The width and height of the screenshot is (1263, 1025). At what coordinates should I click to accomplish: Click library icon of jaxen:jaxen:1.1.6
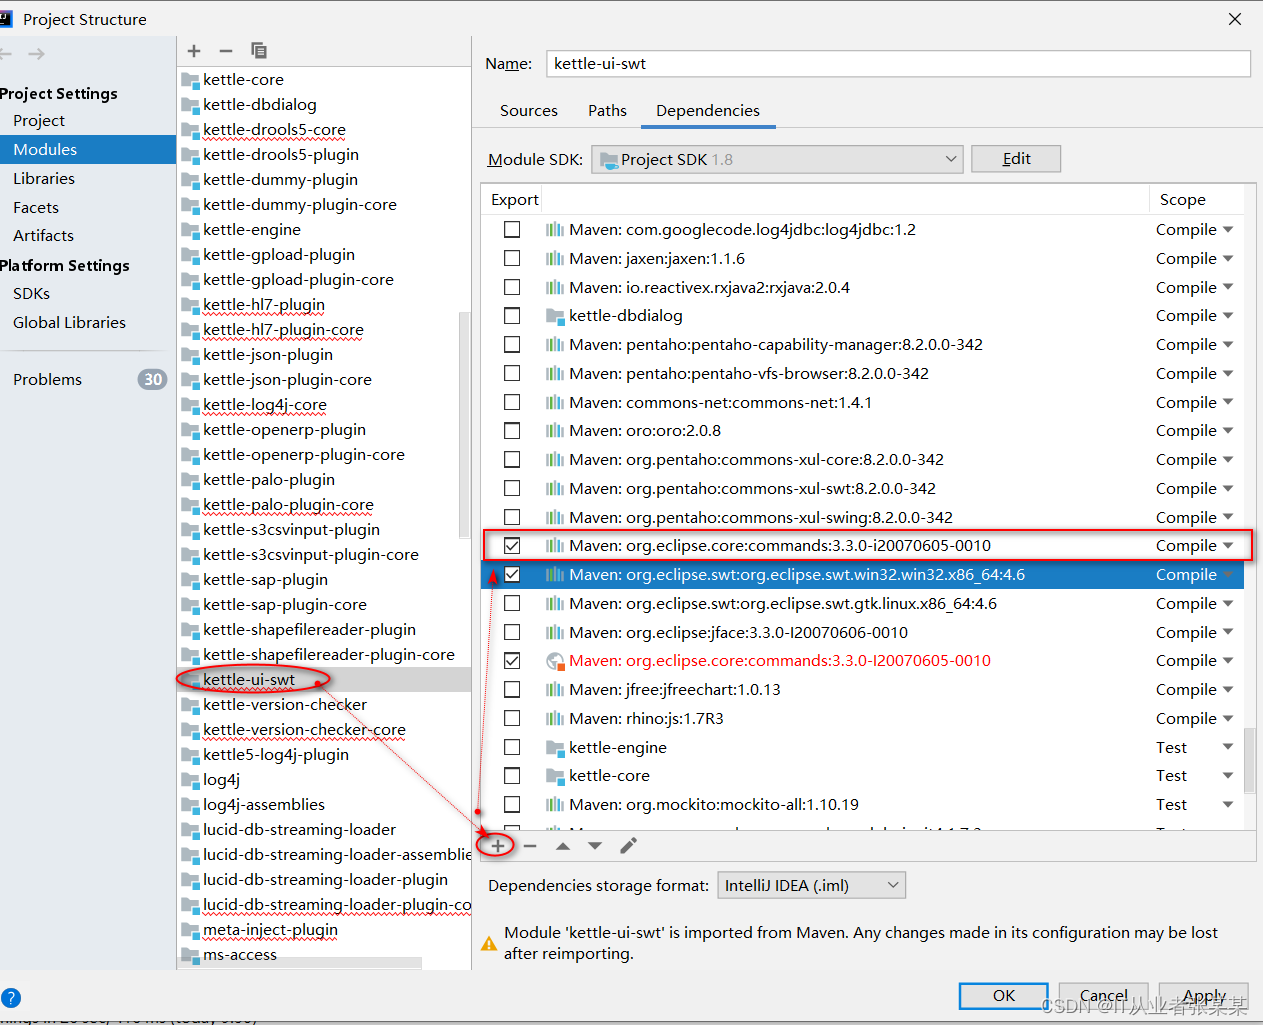coord(555,259)
